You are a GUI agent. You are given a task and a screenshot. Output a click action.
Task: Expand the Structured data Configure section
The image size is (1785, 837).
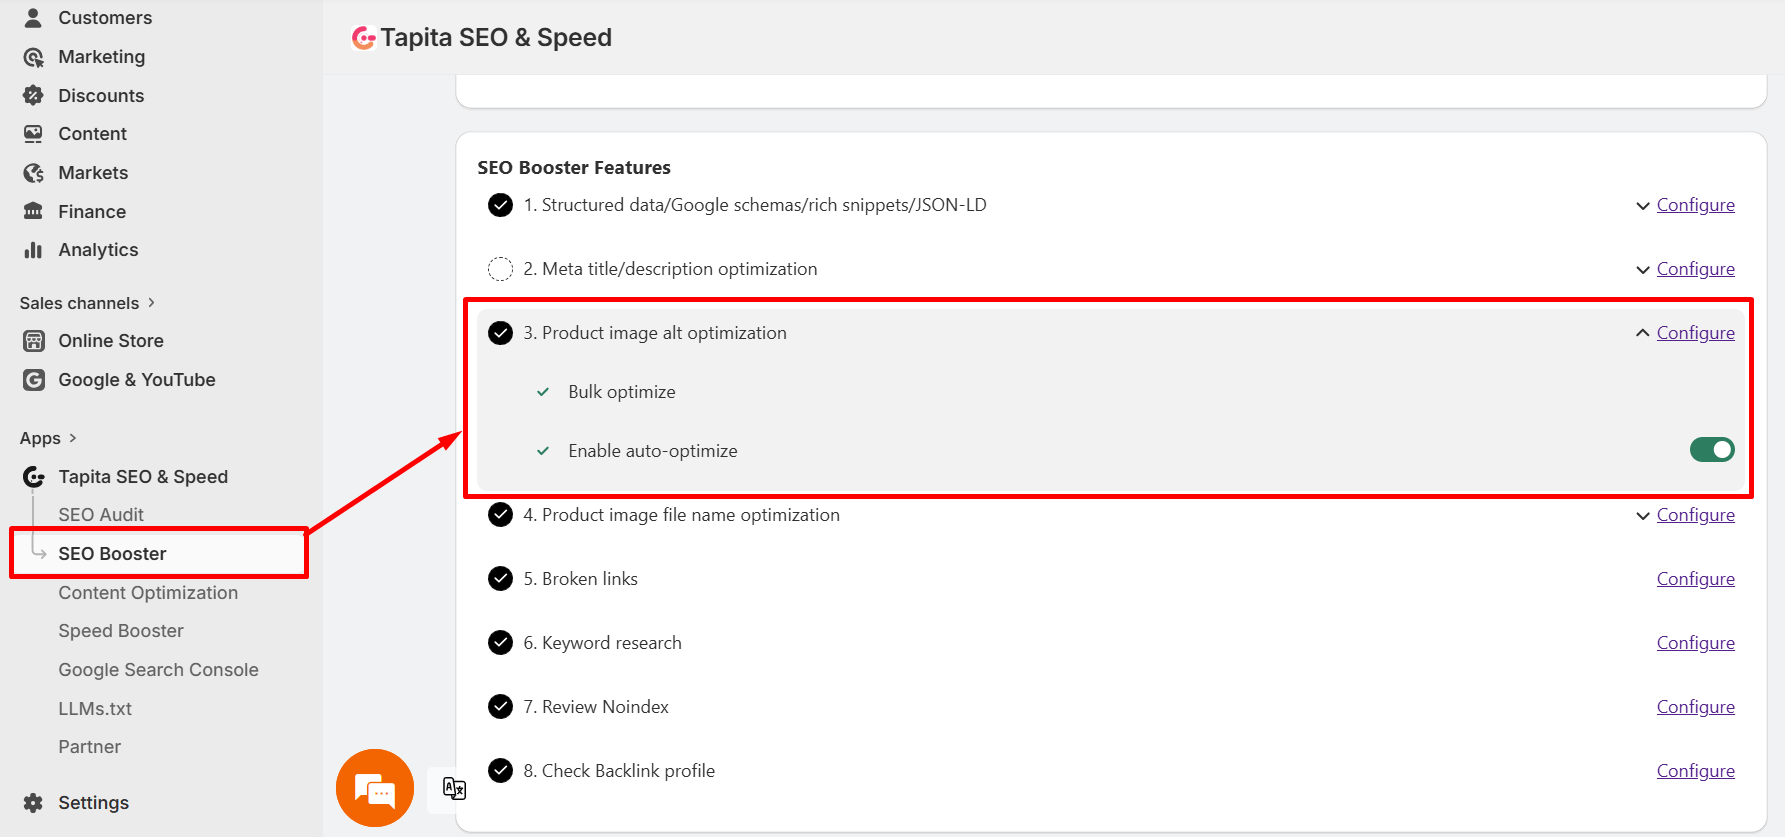(x=1695, y=204)
